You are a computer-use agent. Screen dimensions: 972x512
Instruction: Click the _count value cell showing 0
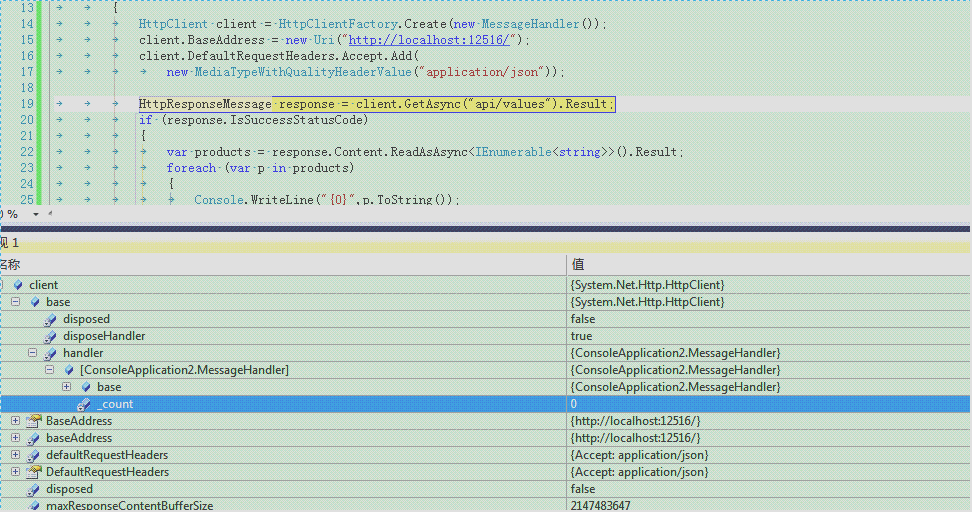769,404
